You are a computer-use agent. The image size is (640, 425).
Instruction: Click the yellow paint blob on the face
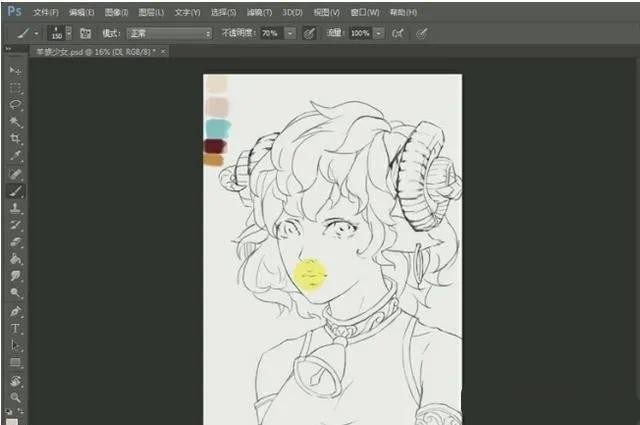tap(310, 275)
